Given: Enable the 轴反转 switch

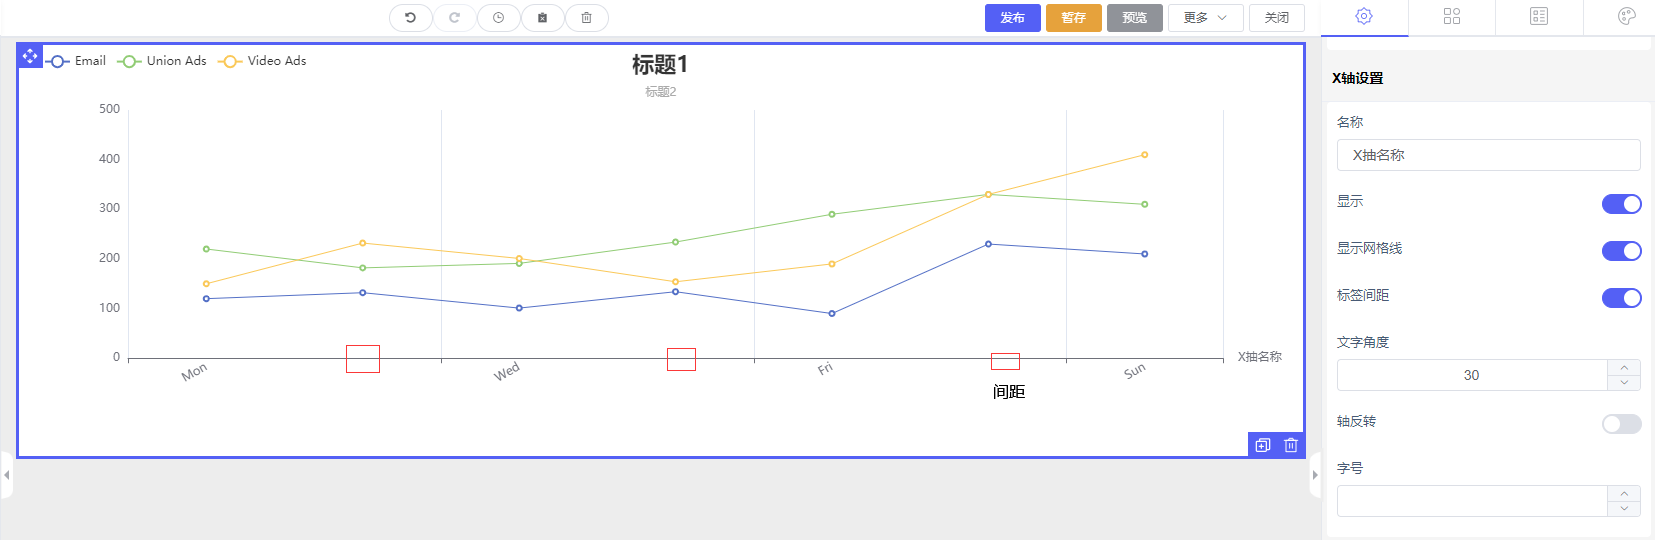Looking at the screenshot, I should pos(1621,424).
